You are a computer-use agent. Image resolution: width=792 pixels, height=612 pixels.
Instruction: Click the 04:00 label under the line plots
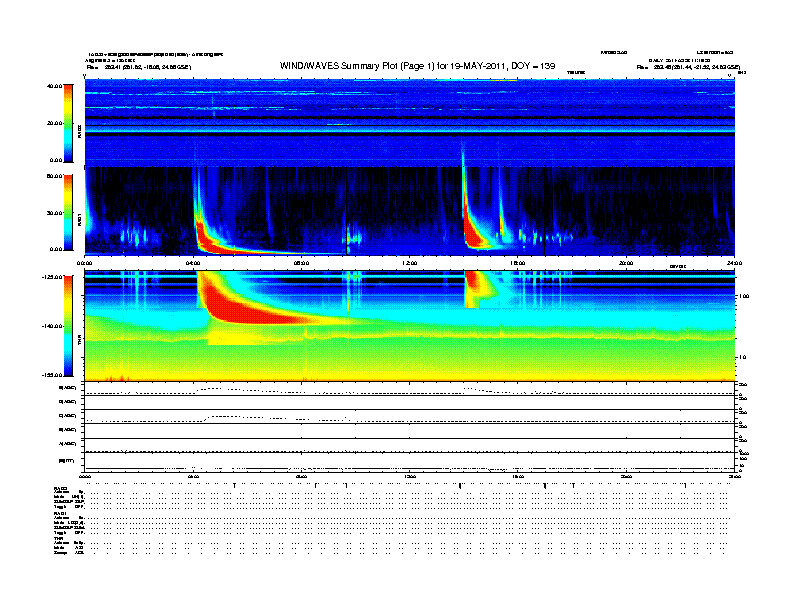(193, 476)
